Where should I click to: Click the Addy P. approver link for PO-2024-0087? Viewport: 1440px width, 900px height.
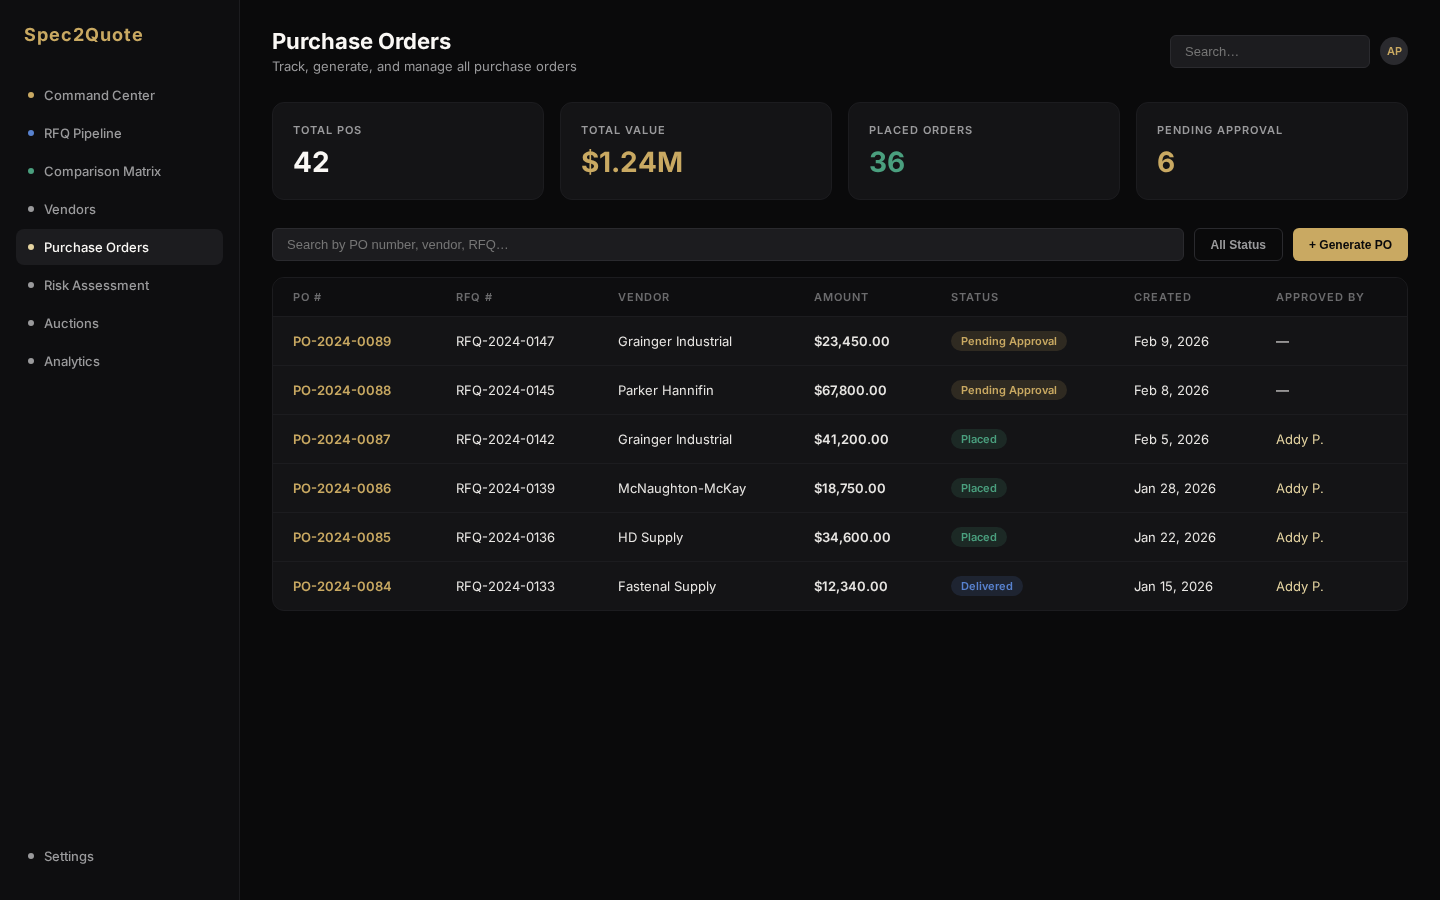point(1300,439)
